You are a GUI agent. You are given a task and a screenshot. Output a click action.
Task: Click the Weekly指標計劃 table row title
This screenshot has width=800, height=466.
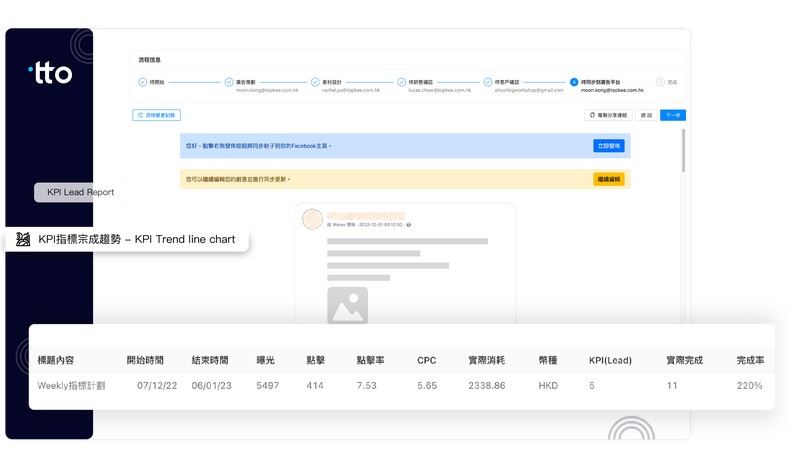[72, 385]
